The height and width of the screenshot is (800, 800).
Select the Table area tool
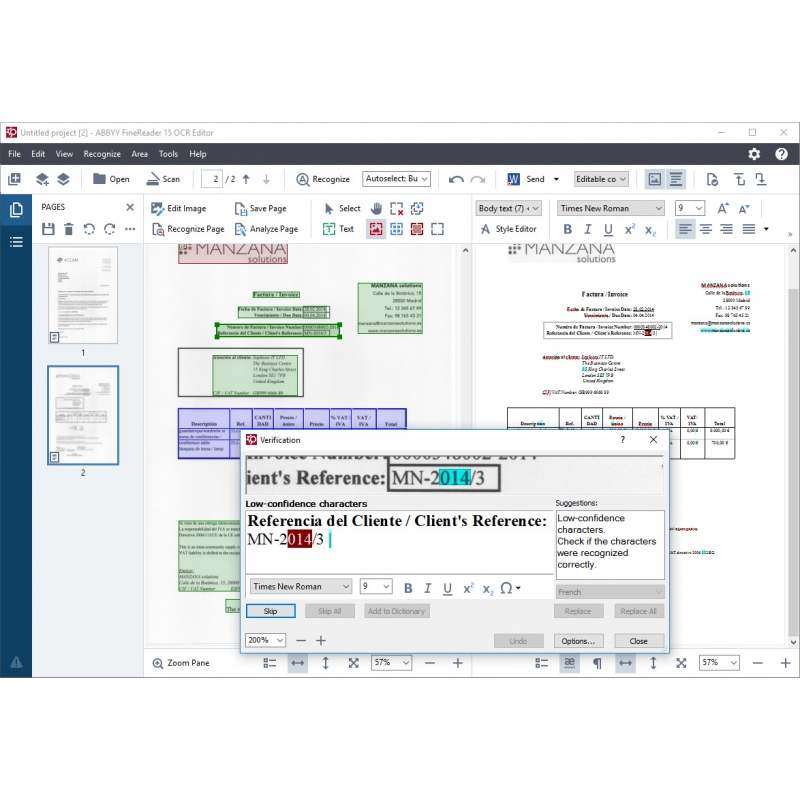point(396,229)
